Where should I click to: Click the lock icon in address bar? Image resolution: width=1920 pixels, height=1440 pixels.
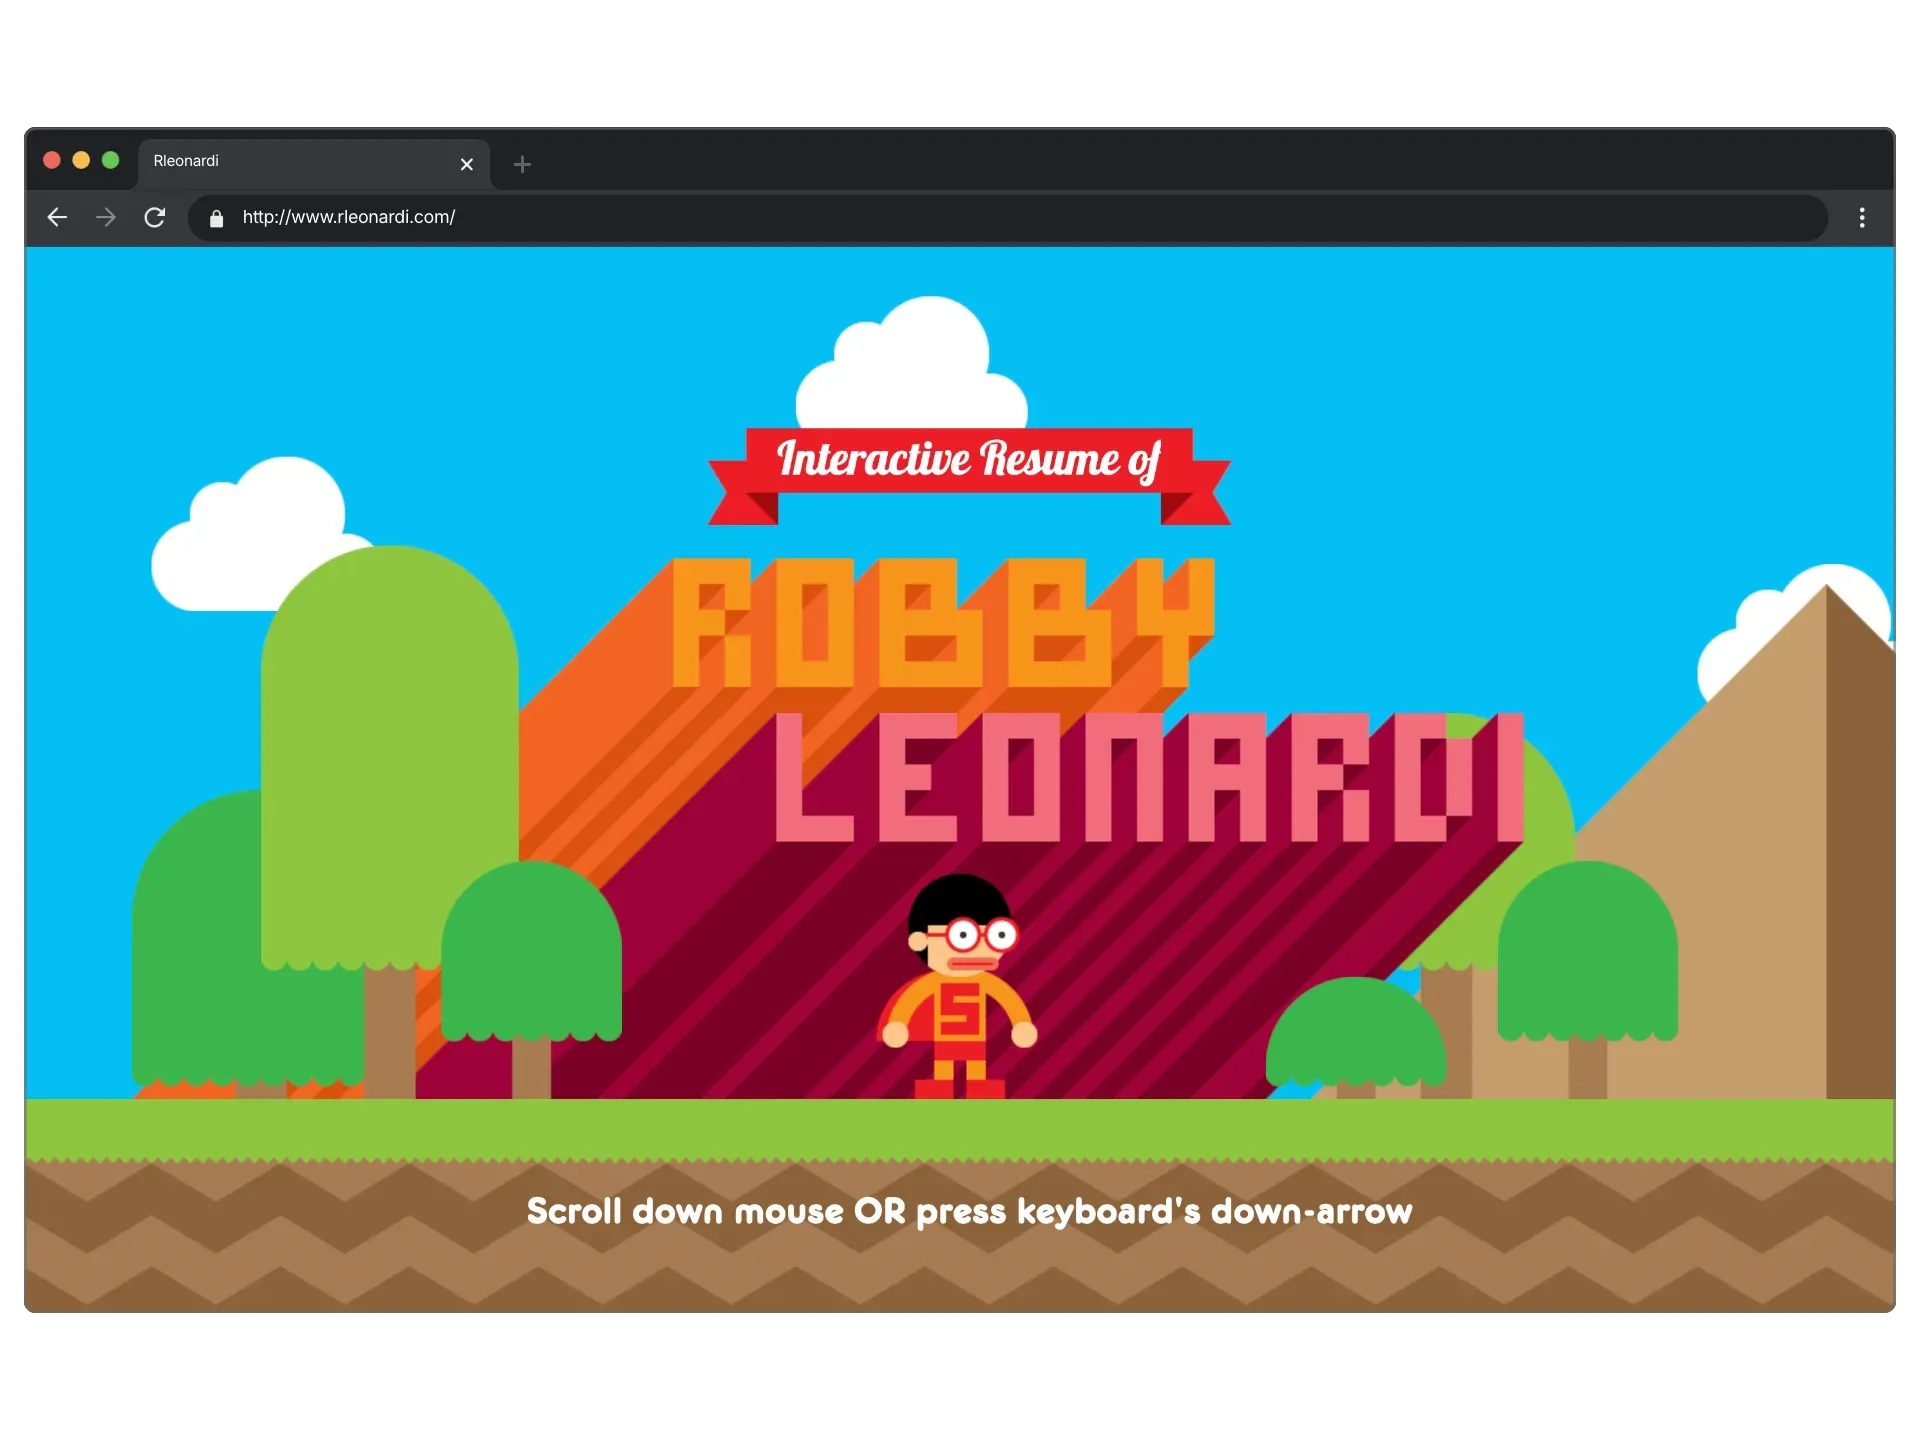click(x=216, y=218)
